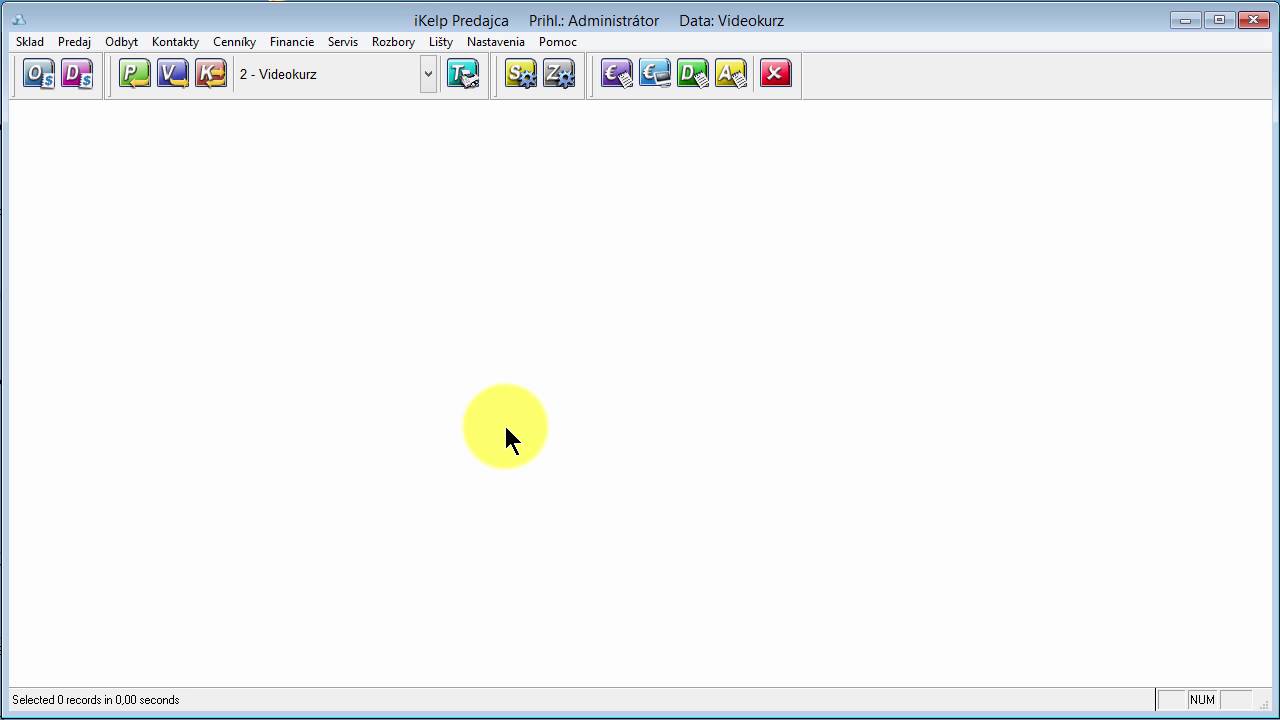Click the green D document icon
1280x720 pixels.
(693, 74)
